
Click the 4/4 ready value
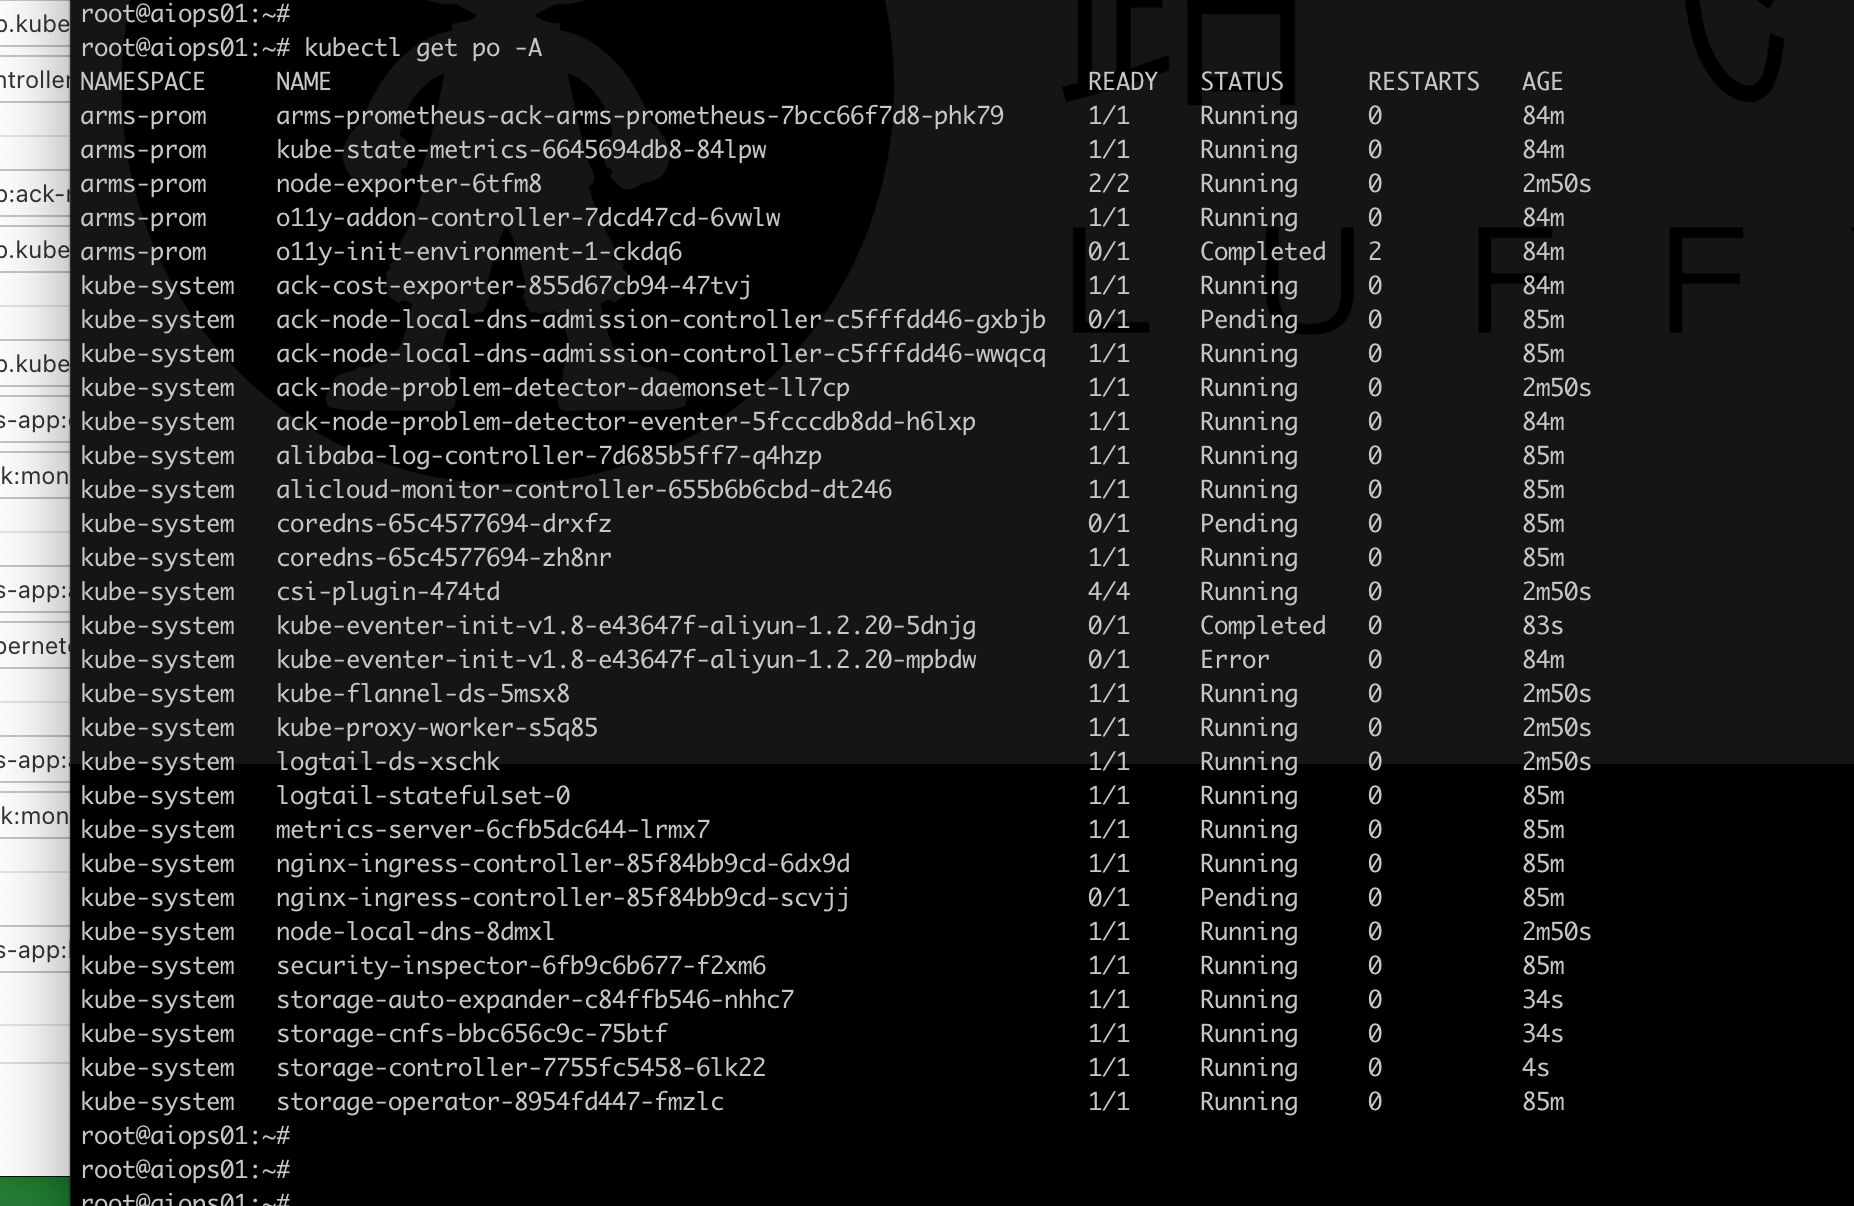tap(1108, 592)
